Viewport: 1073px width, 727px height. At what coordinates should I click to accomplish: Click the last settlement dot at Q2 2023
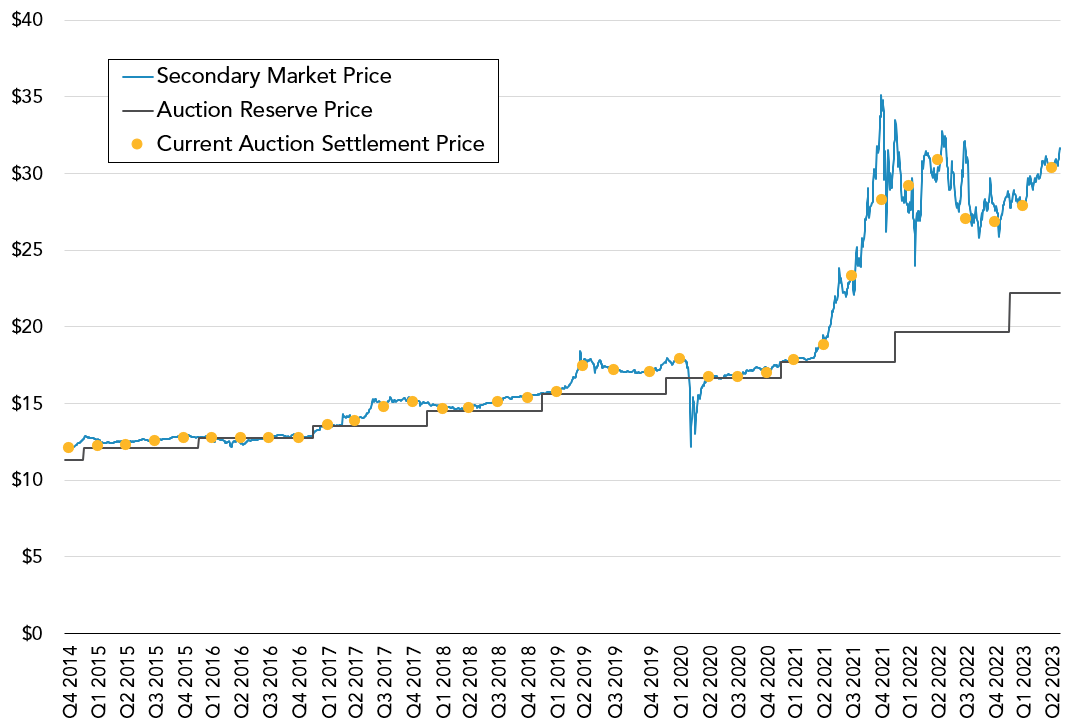point(1052,168)
